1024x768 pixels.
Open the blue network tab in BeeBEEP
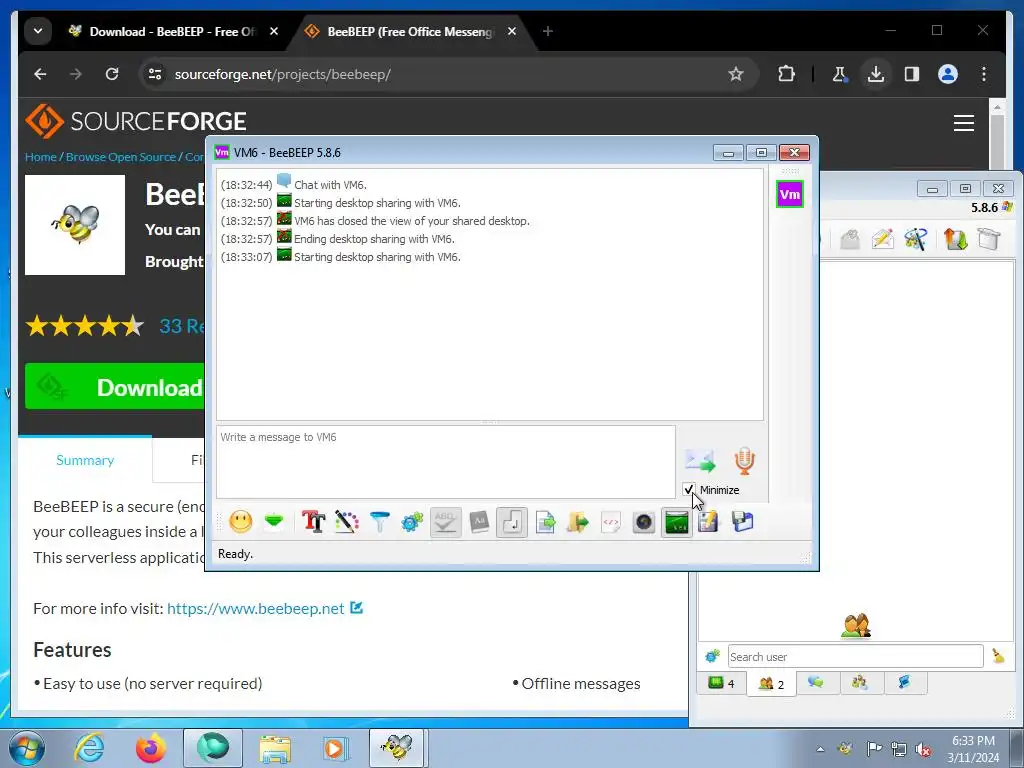[x=904, y=682]
